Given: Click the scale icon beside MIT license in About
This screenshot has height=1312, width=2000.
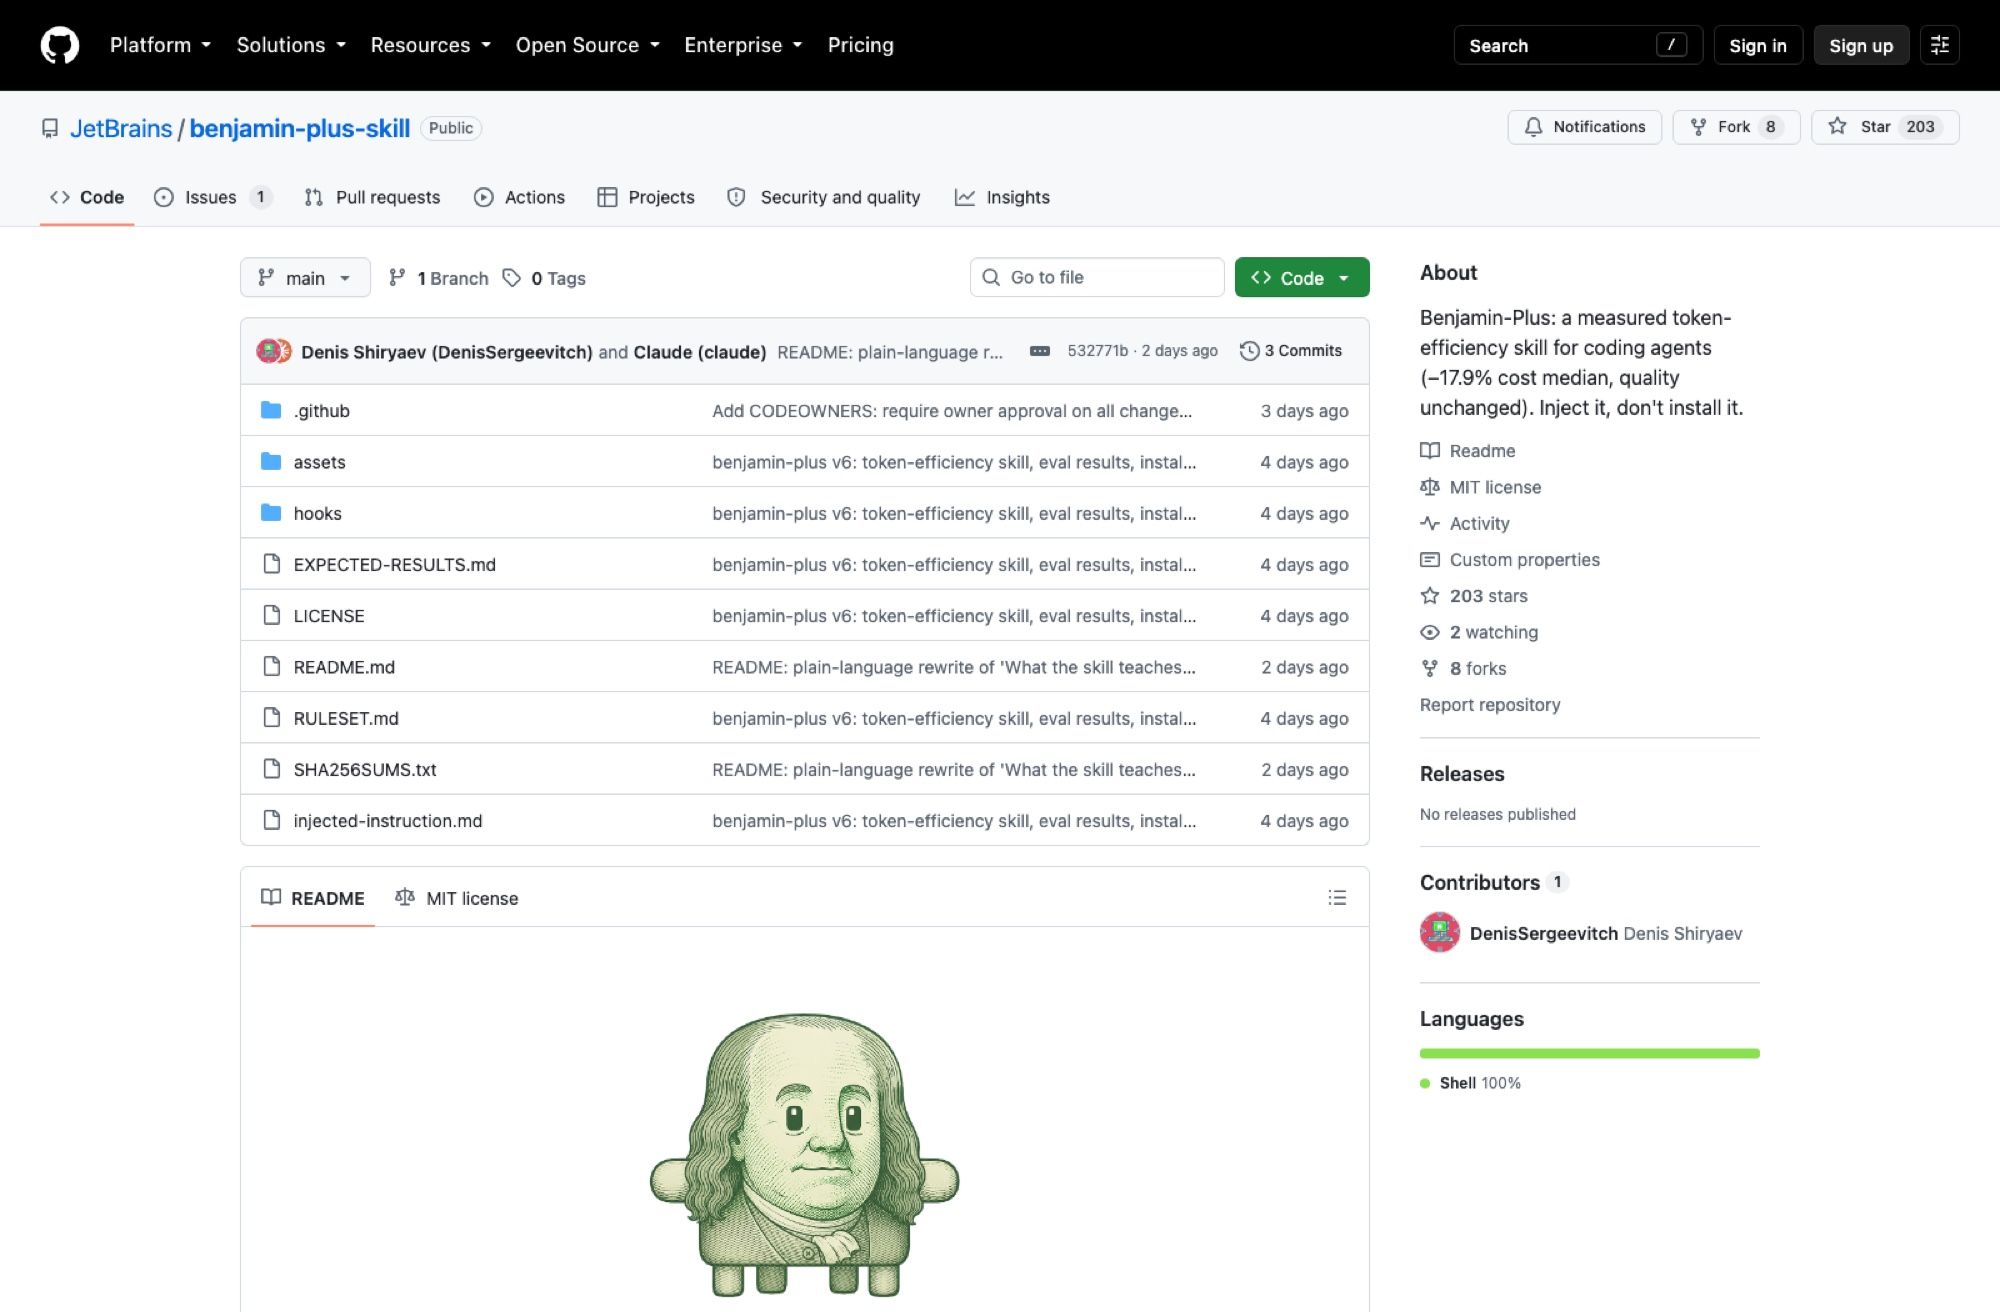Looking at the screenshot, I should pyautogui.click(x=1430, y=487).
